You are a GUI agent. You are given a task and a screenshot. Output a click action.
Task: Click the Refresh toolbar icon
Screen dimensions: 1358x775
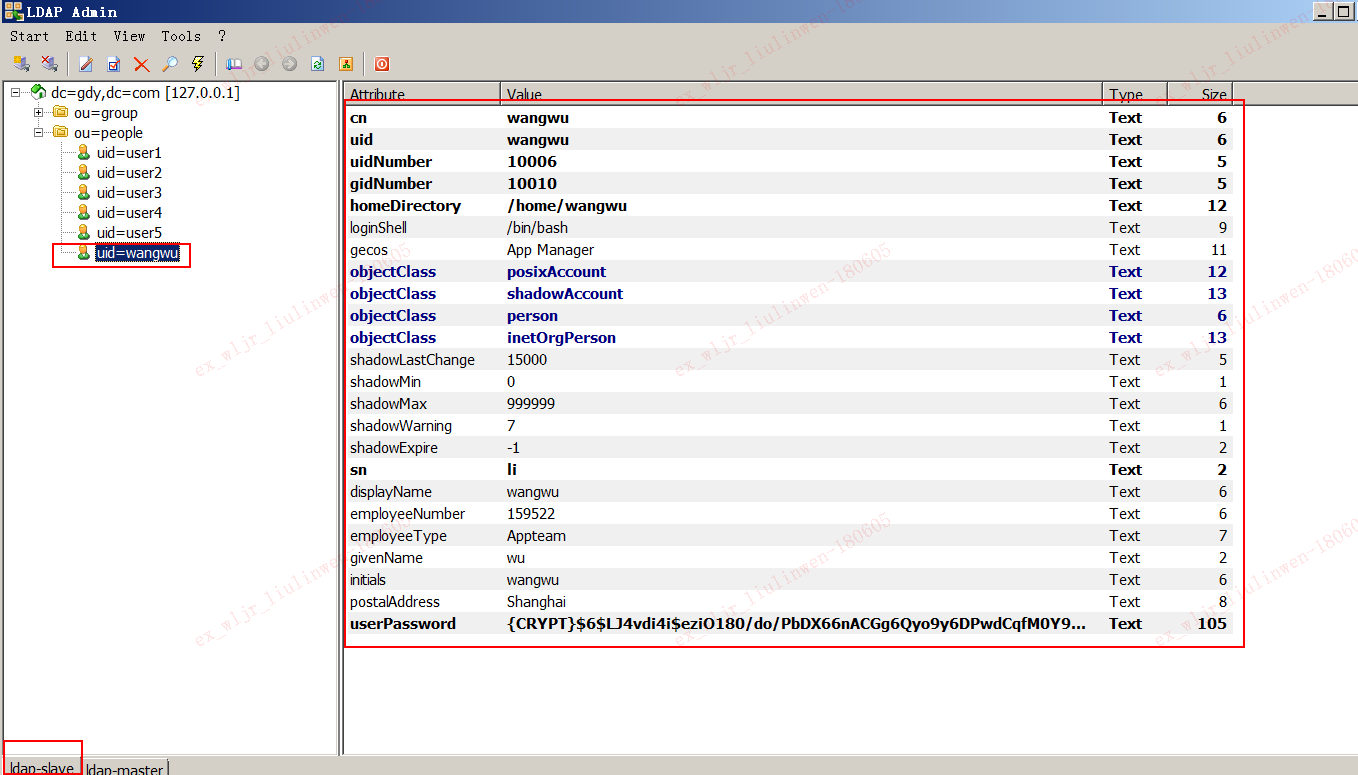pos(318,64)
